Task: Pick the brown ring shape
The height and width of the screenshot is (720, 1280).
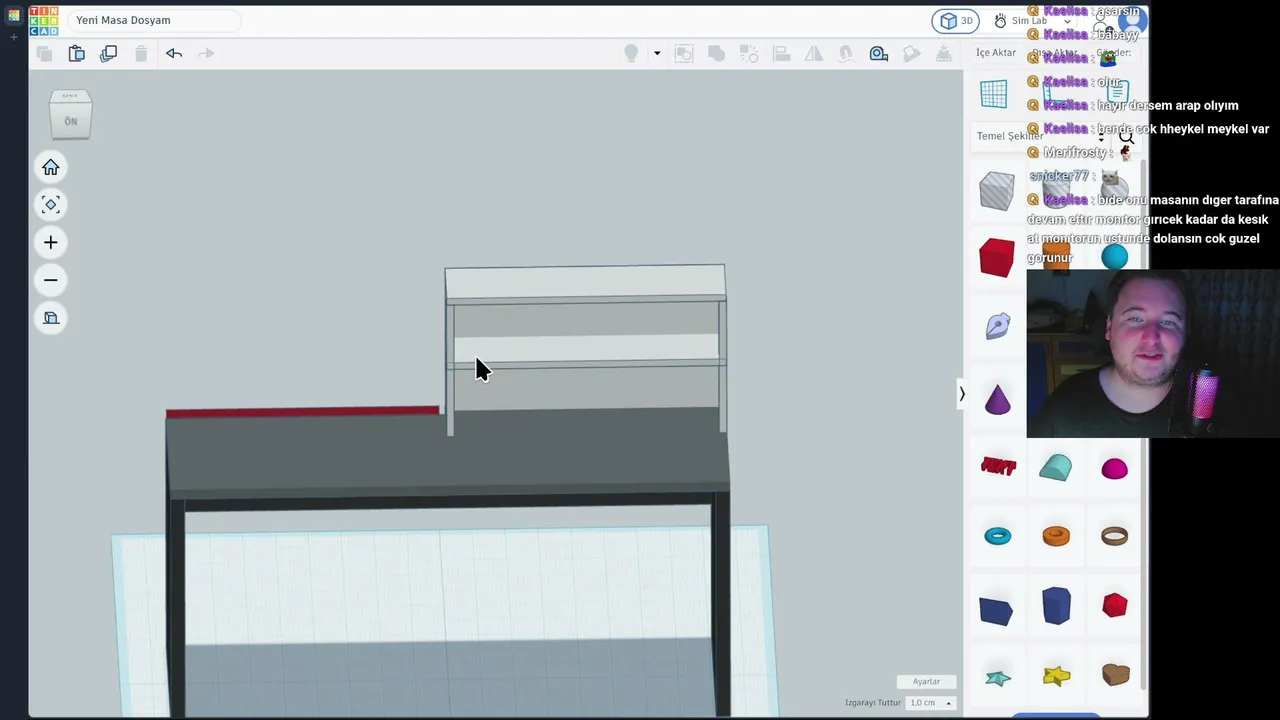Action: coord(1114,536)
